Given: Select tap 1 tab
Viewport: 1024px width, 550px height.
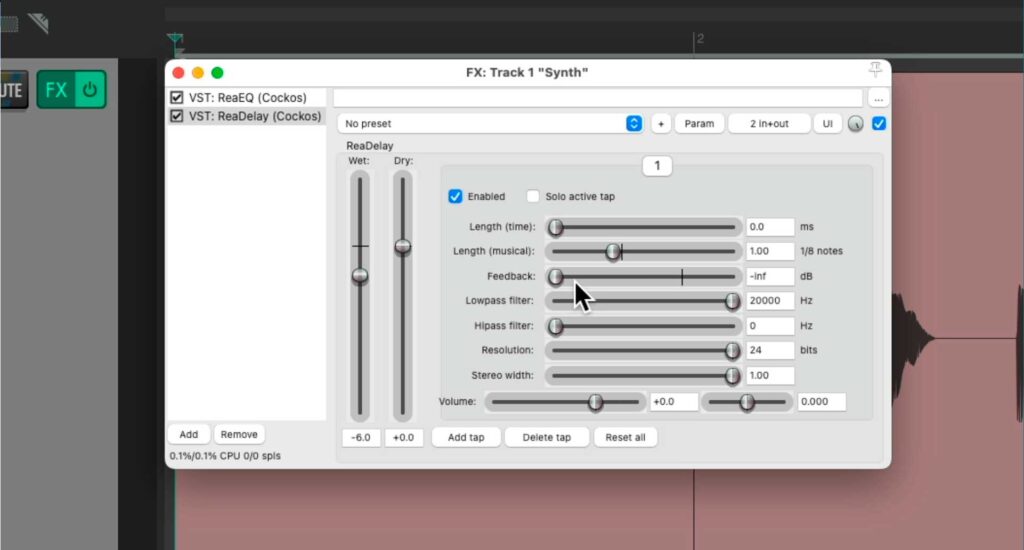Looking at the screenshot, I should [x=657, y=166].
